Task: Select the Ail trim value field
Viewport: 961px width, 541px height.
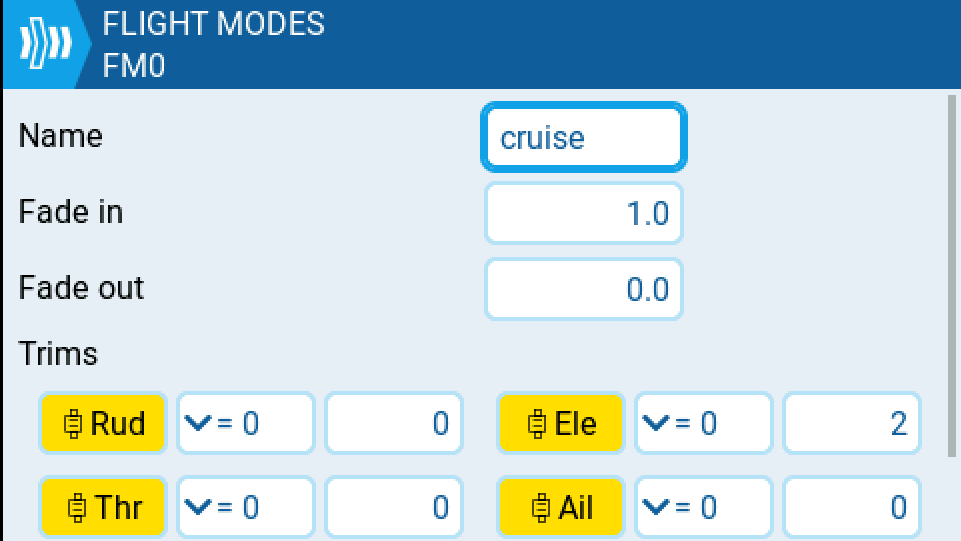Action: [x=852, y=507]
